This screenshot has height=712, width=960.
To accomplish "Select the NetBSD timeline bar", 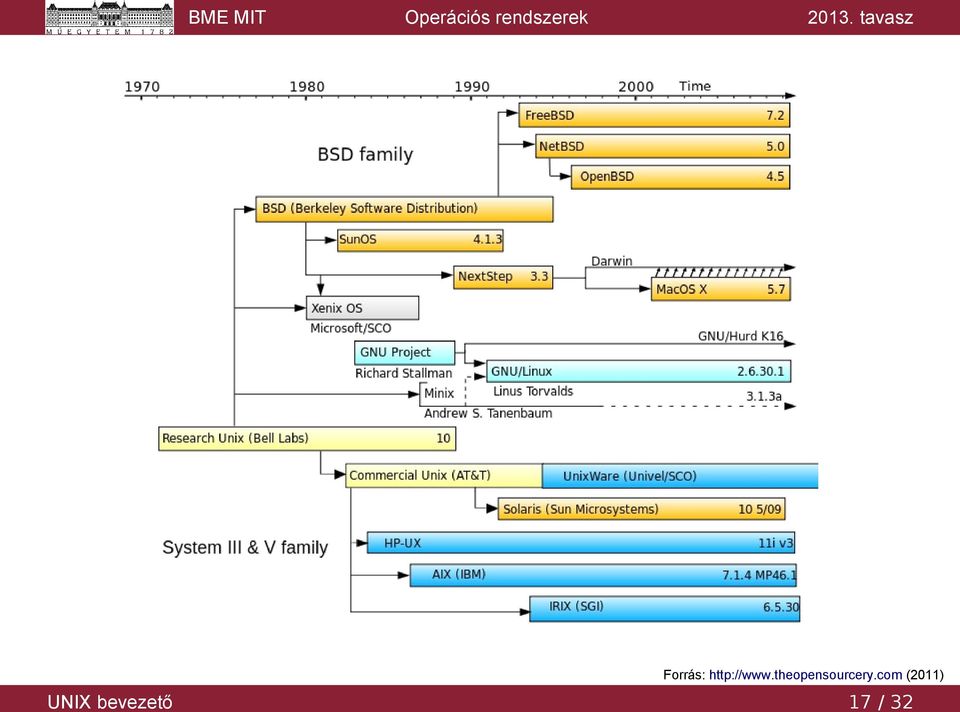I will point(662,146).
